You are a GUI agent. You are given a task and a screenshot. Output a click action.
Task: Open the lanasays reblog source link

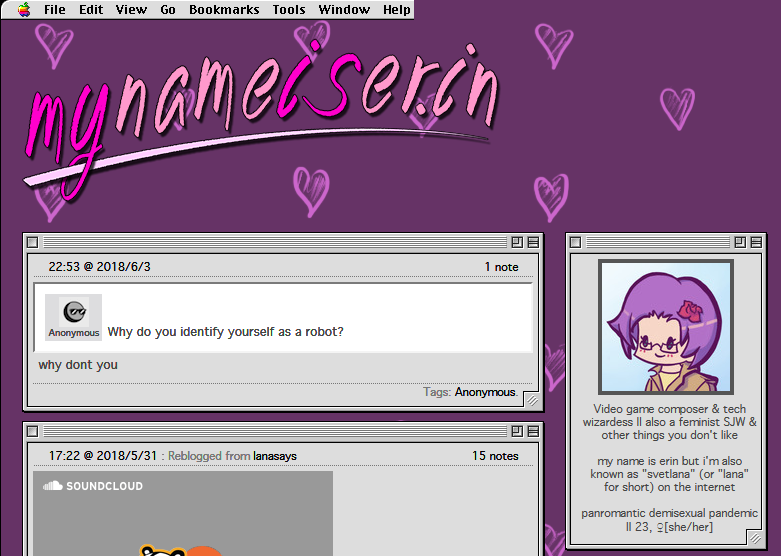pyautogui.click(x=275, y=456)
